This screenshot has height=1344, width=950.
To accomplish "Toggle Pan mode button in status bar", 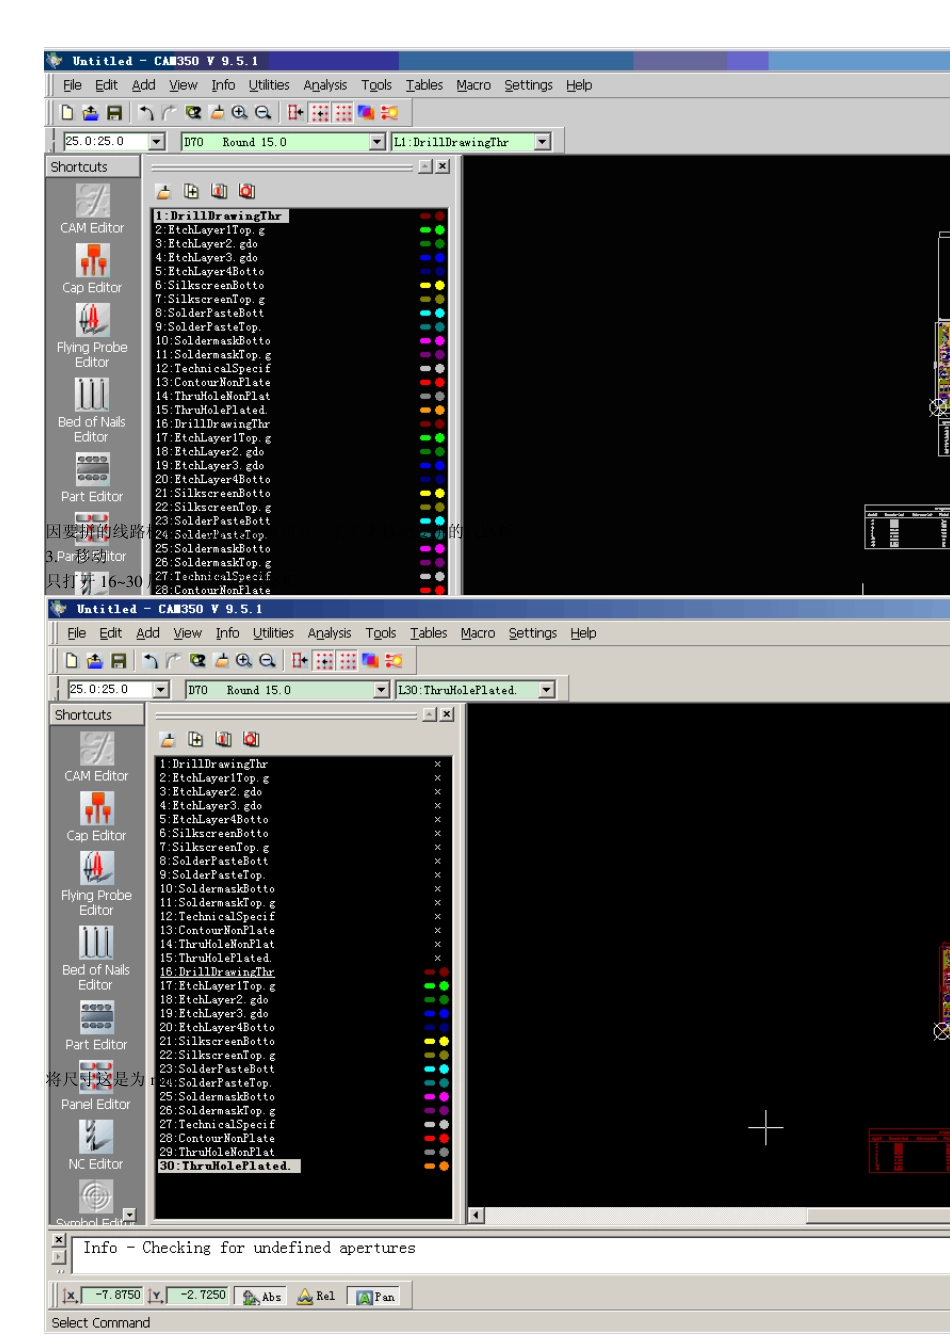I will [x=375, y=1296].
